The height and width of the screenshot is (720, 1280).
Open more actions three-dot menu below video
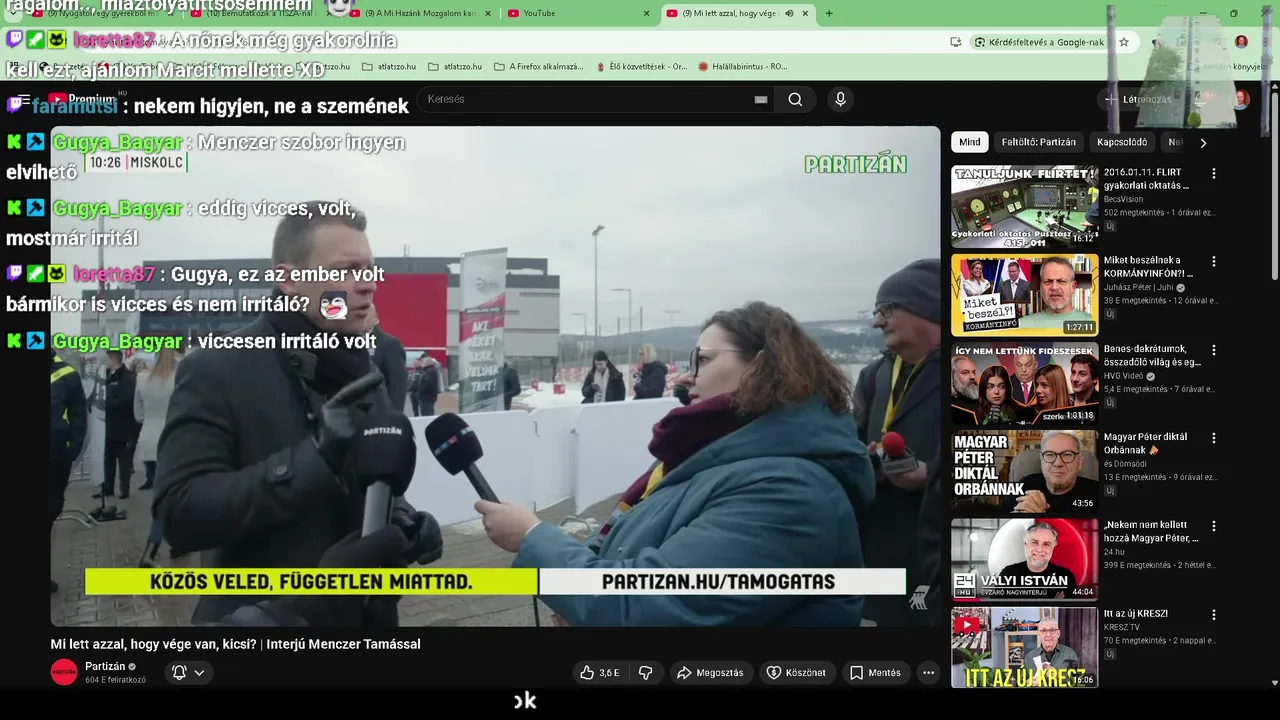[928, 673]
